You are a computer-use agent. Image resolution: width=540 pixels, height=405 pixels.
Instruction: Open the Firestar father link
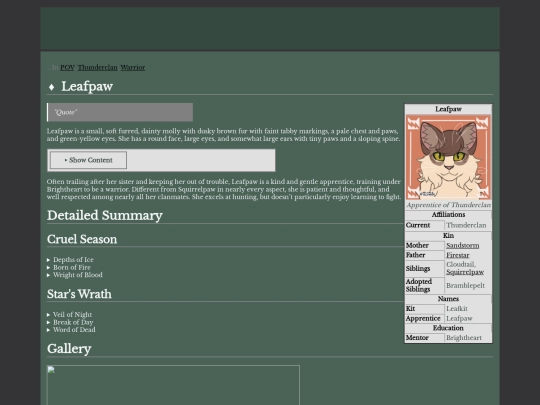458,255
